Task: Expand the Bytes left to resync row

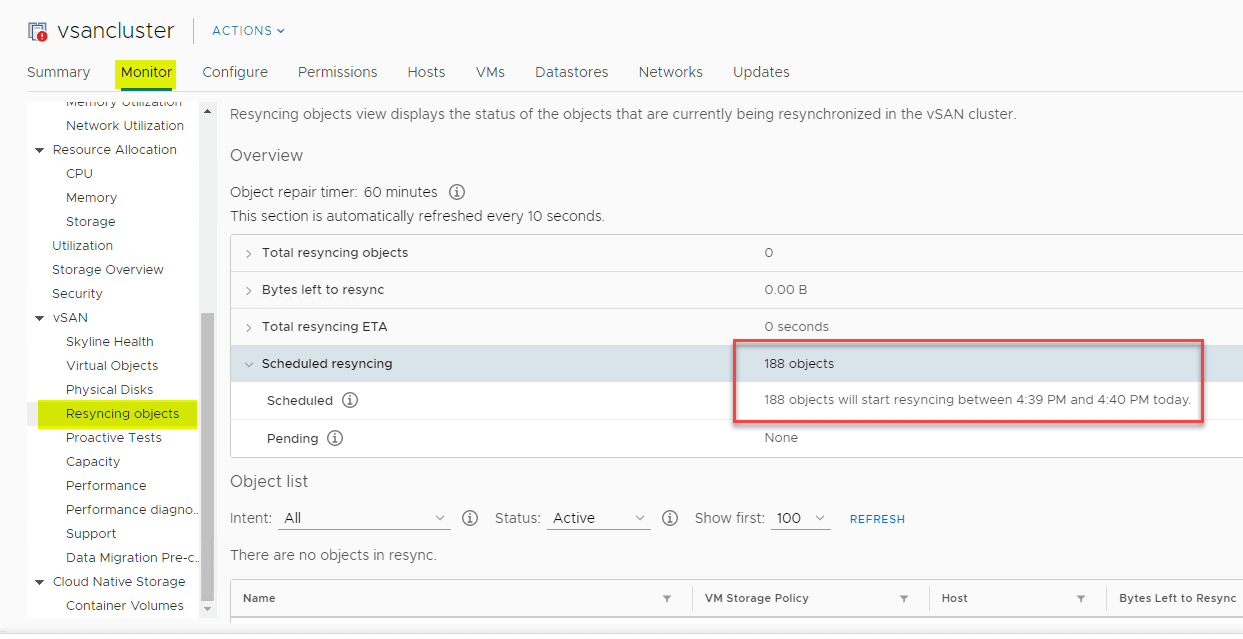Action: coord(249,290)
